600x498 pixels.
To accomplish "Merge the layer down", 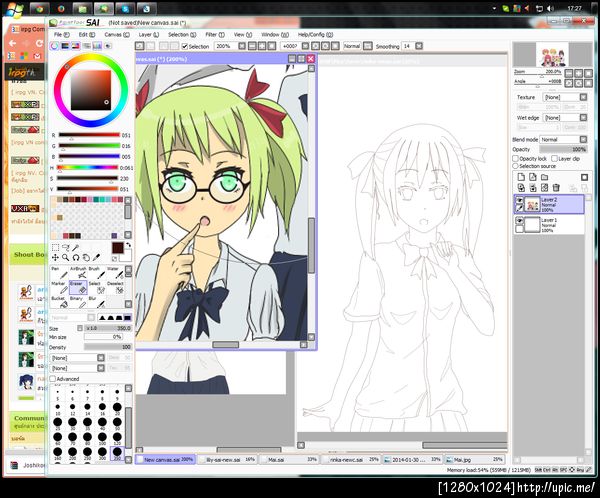I will pos(532,188).
